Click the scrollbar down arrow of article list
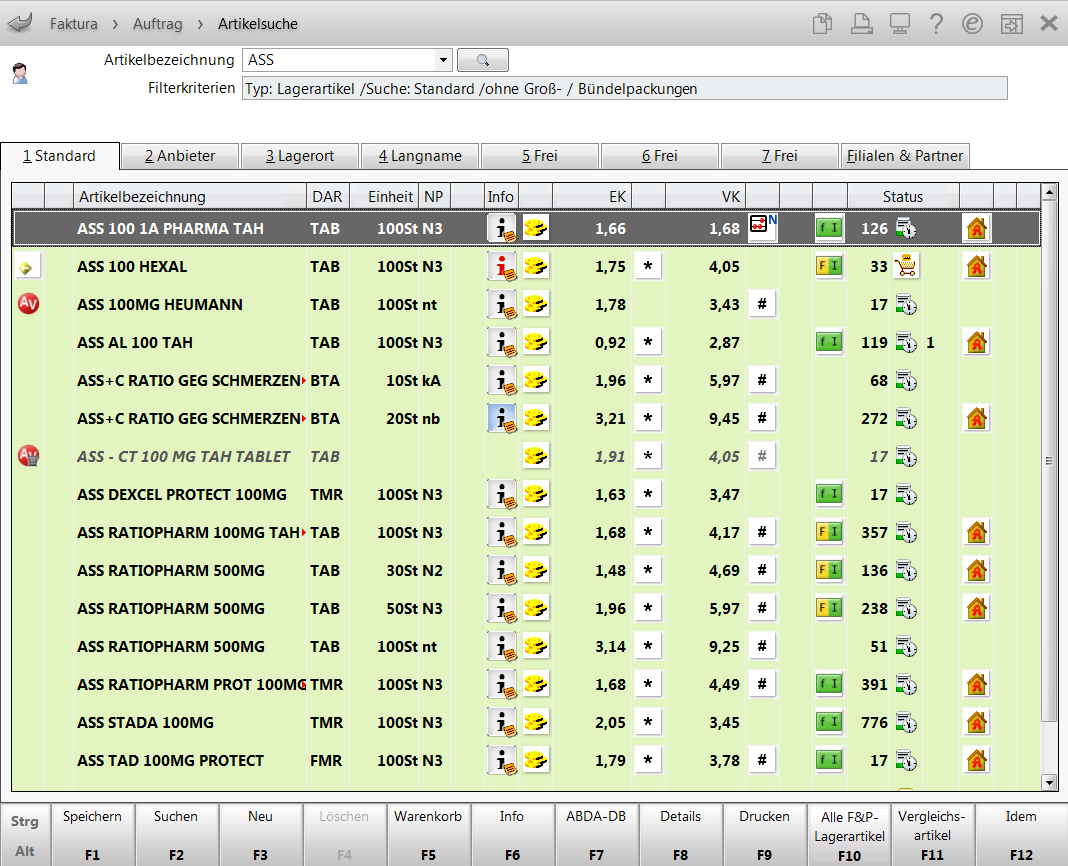 (x=1049, y=782)
